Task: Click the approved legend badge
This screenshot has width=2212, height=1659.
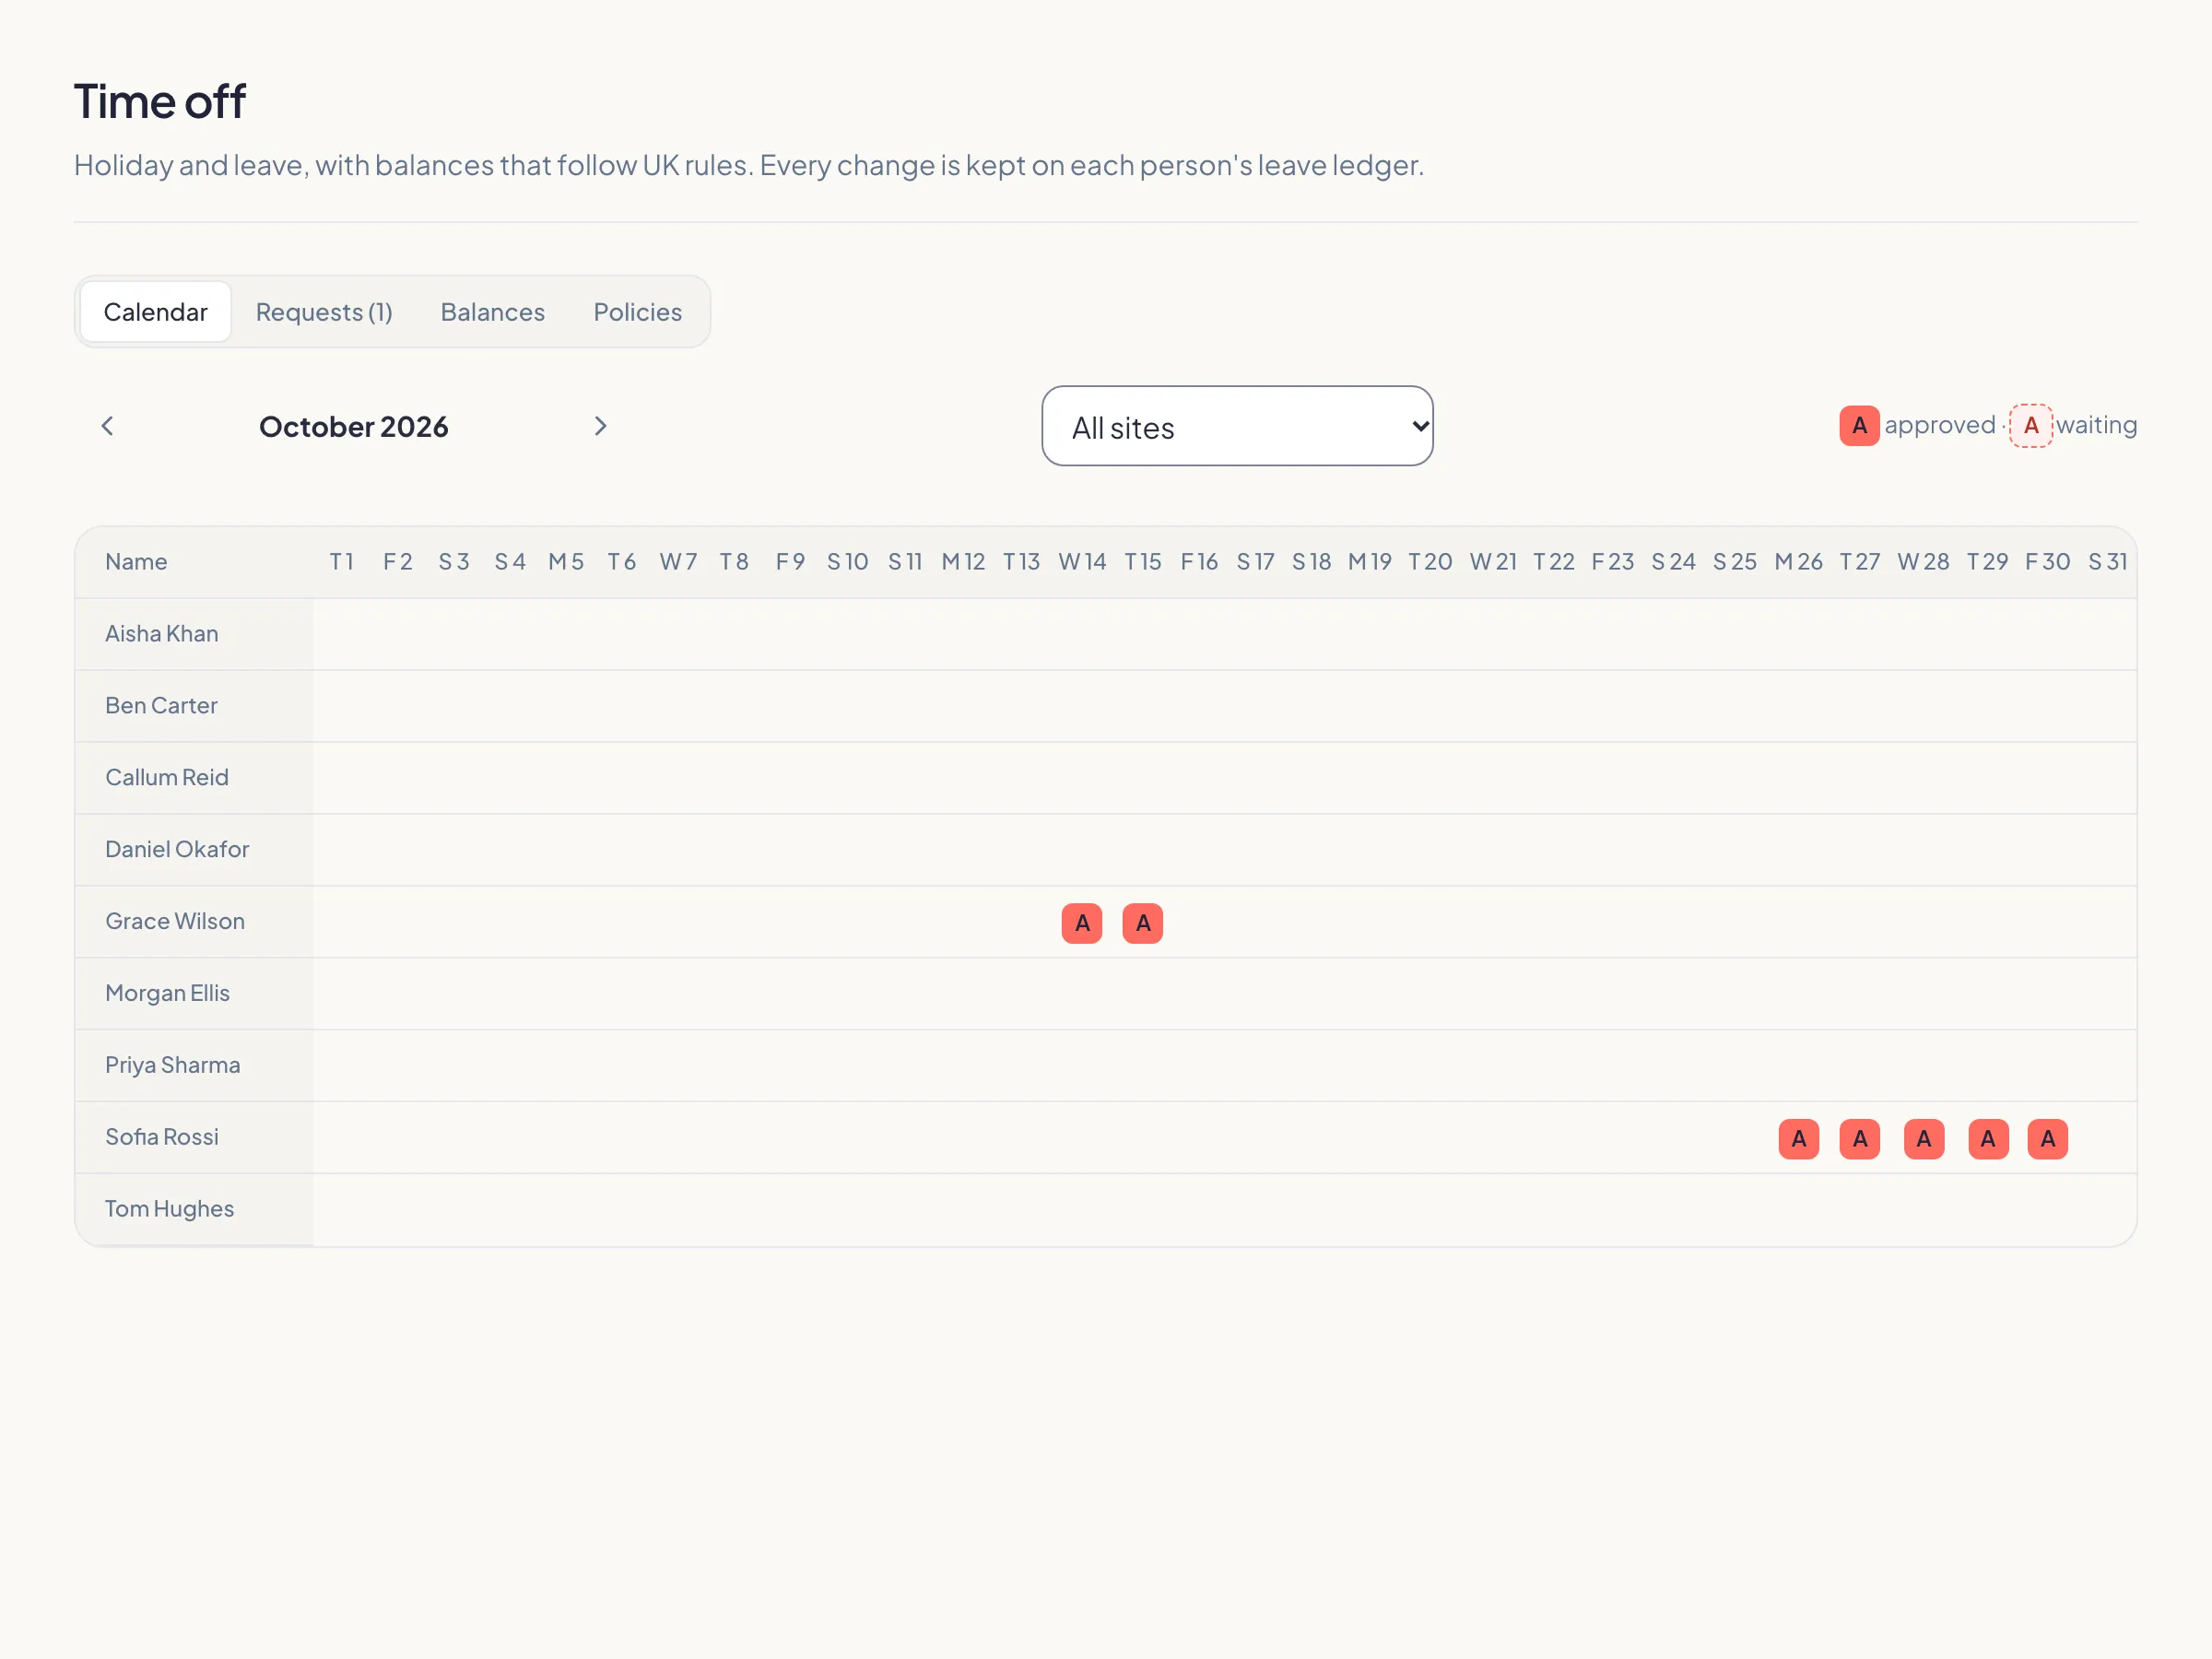Action: click(x=1859, y=426)
